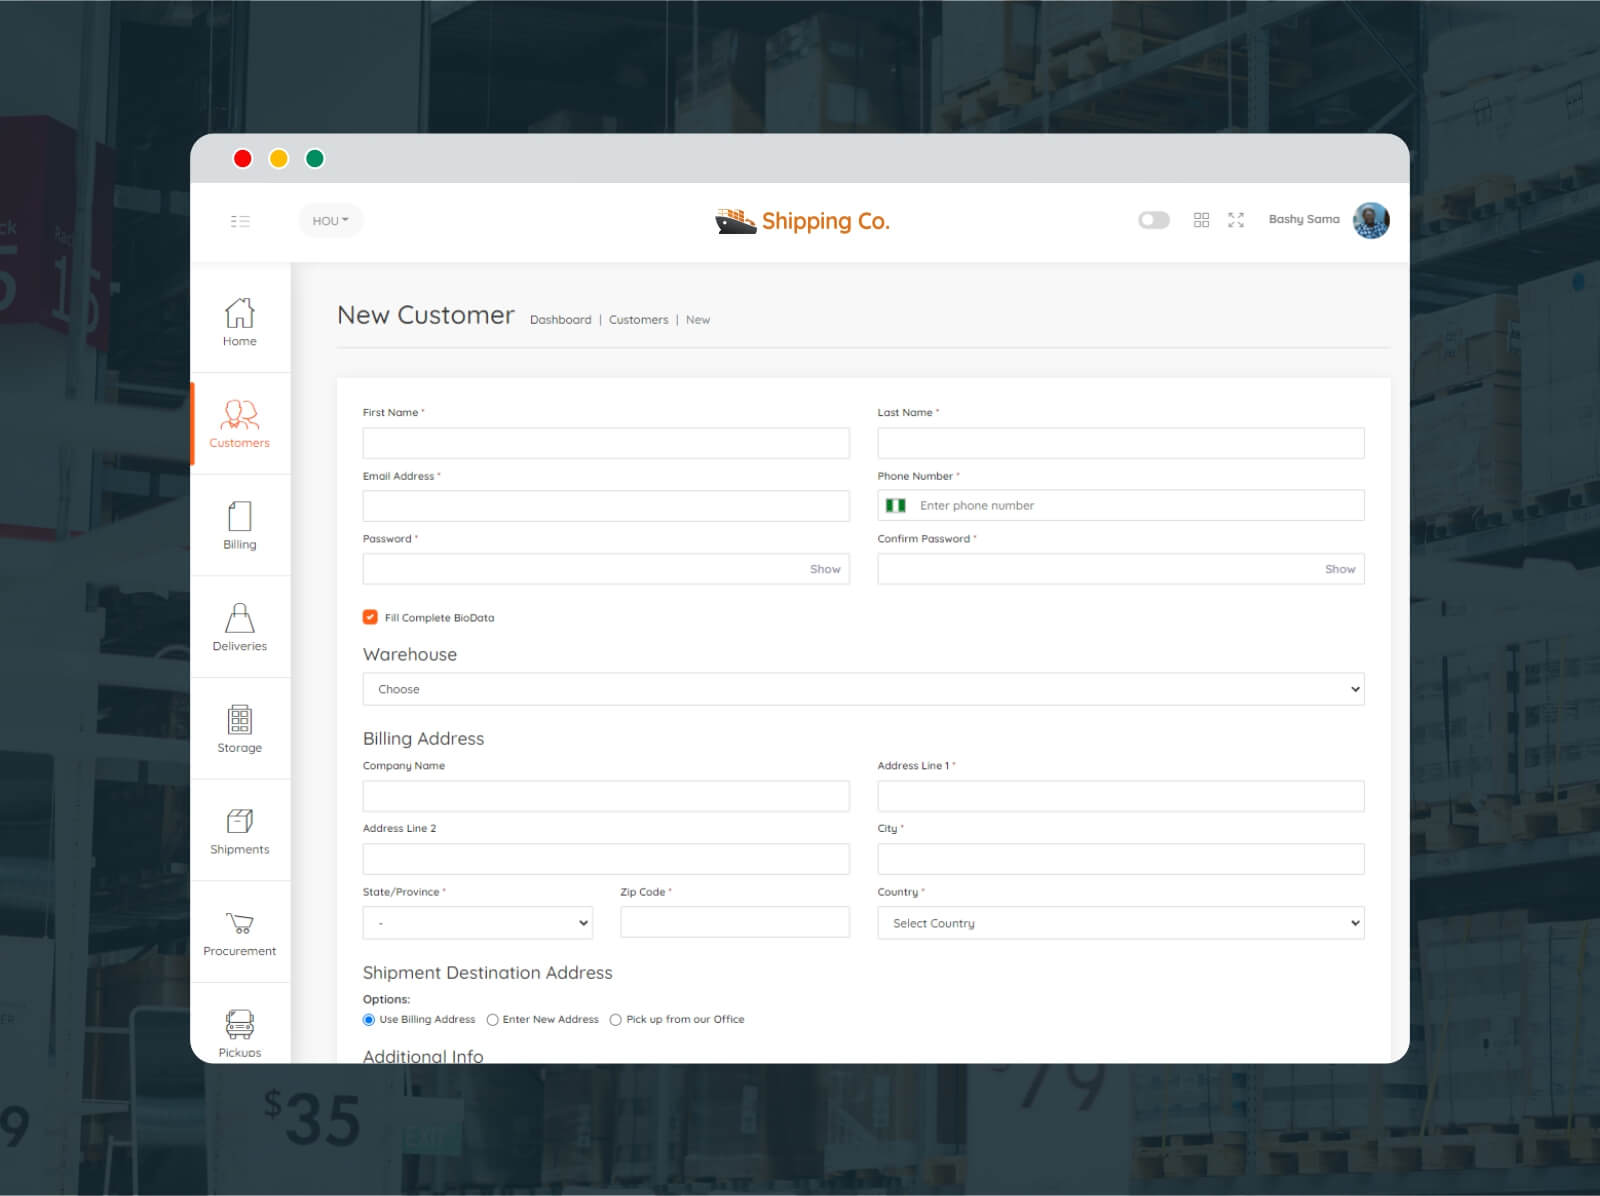The image size is (1600, 1196).
Task: Go to Dashboard breadcrumb
Action: click(560, 320)
